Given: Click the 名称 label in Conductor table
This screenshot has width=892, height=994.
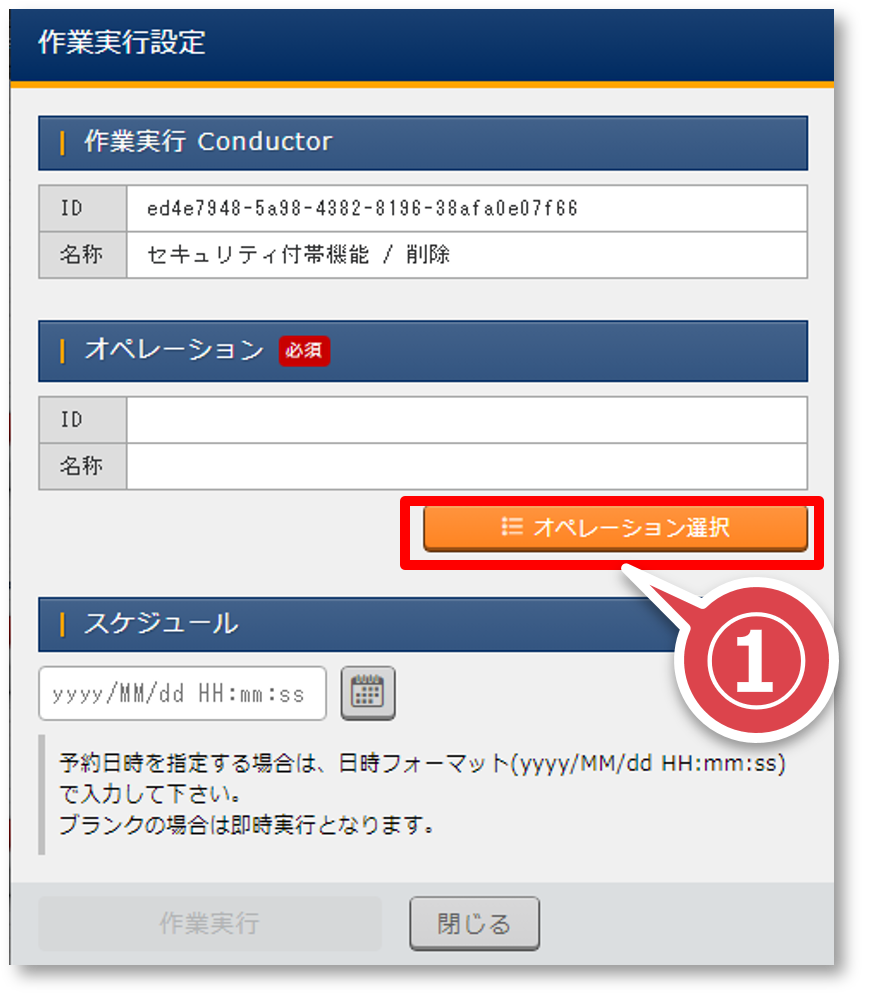Looking at the screenshot, I should (82, 255).
